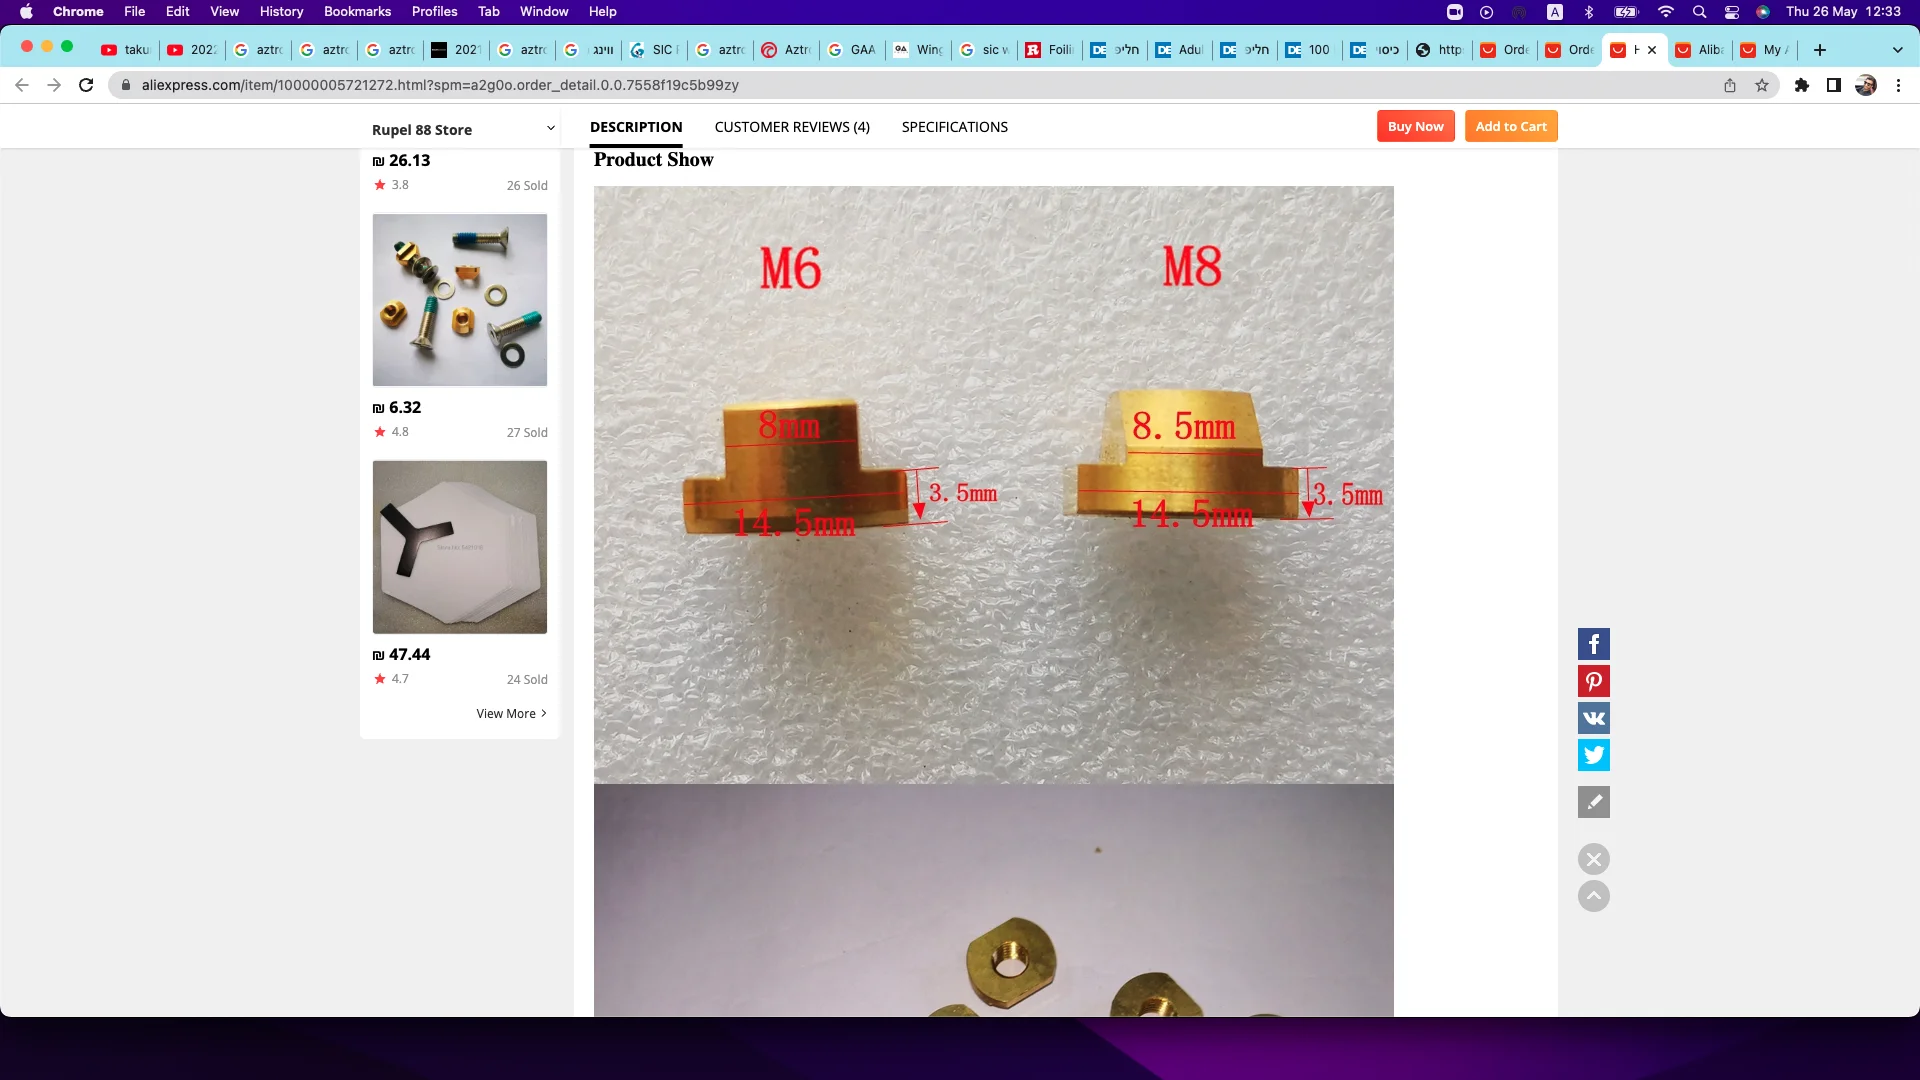Open the tab search chevron
Viewport: 1920px width, 1080px height.
(1897, 50)
